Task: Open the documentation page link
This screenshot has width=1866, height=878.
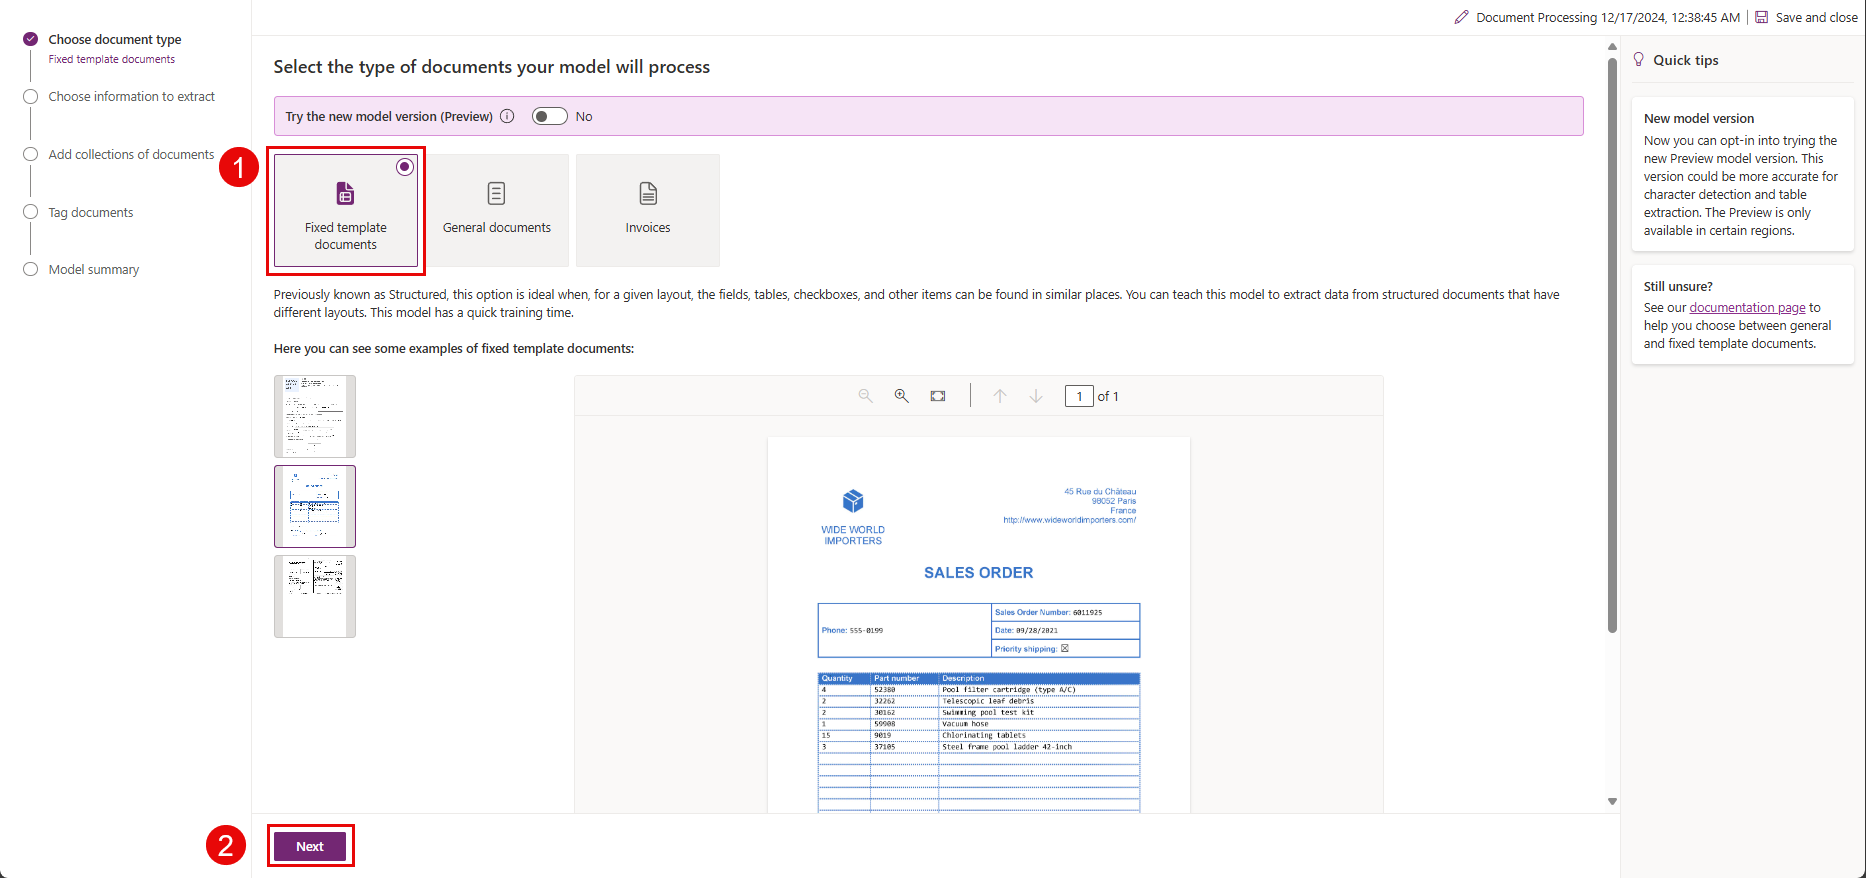Action: tap(1747, 307)
